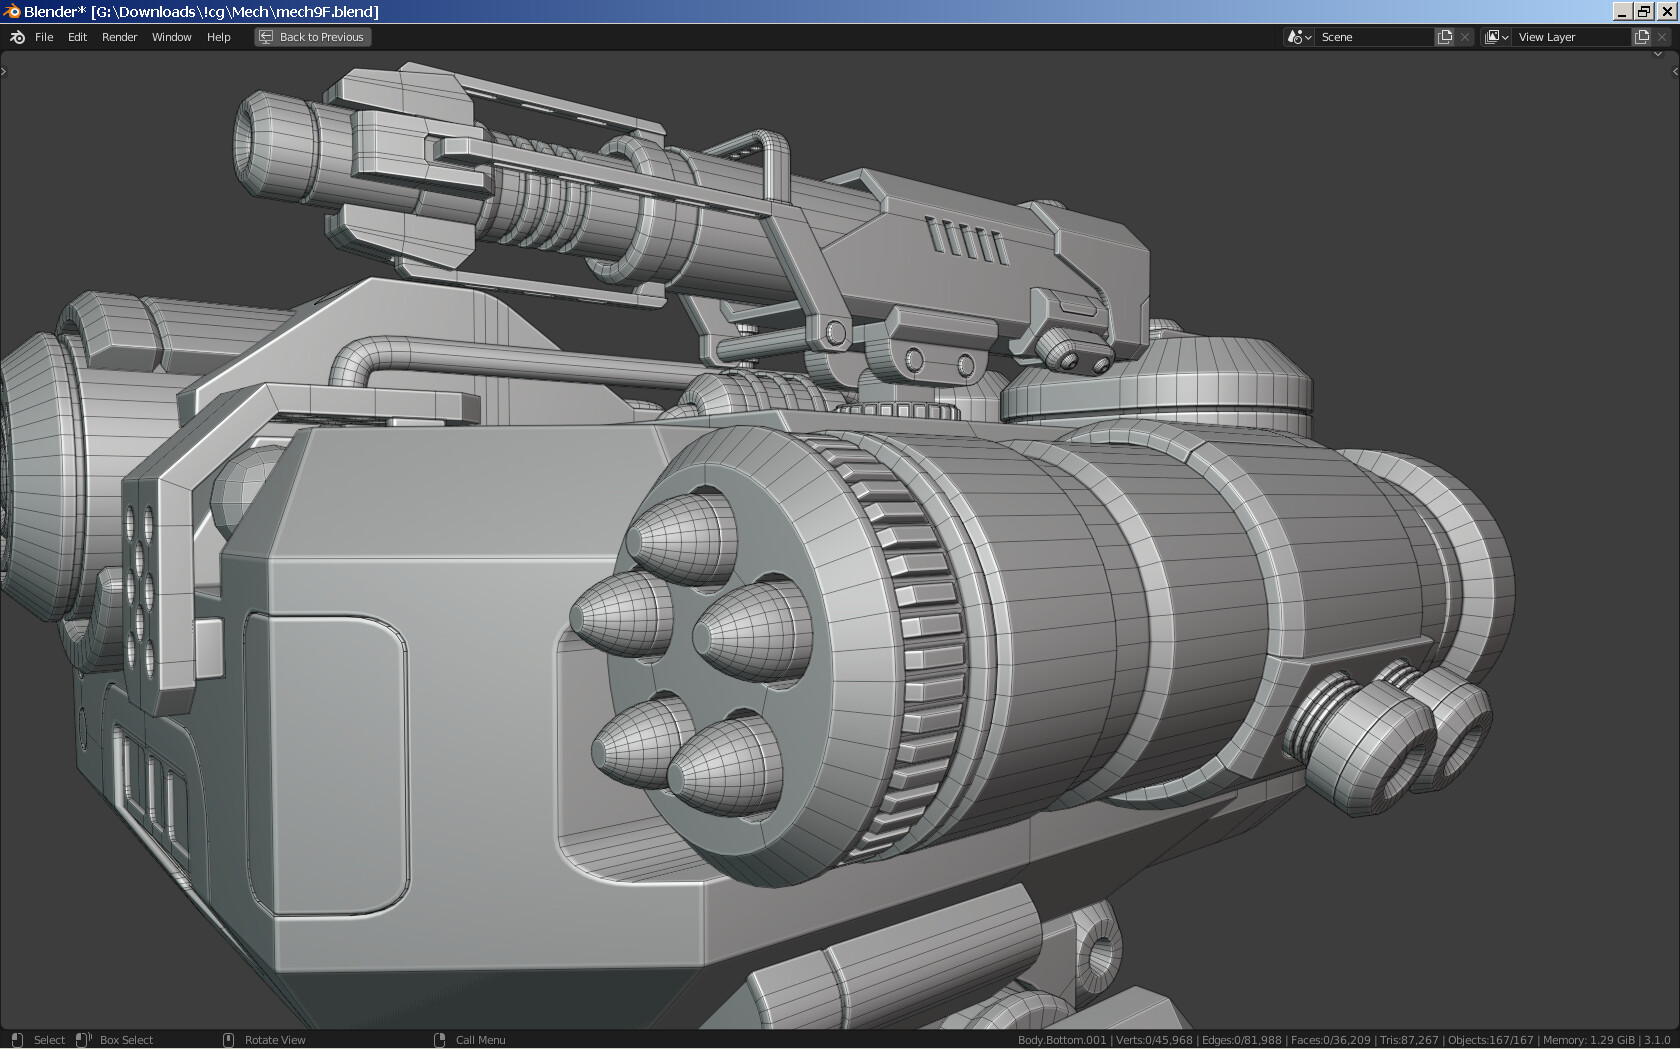Click Back to Previous to exit fullscreen
This screenshot has height=1050, width=1680.
pyautogui.click(x=320, y=37)
